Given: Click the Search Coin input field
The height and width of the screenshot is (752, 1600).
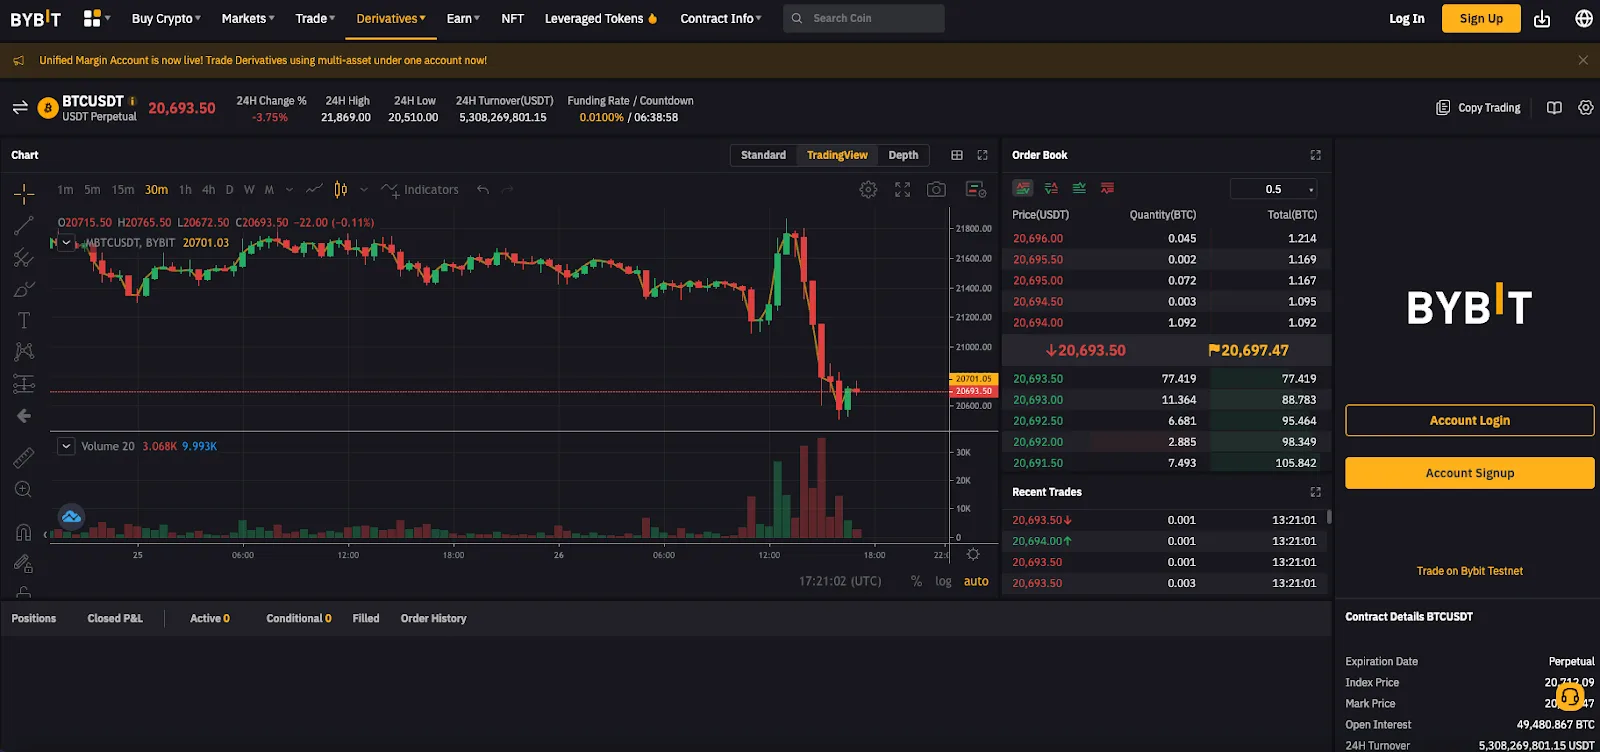Looking at the screenshot, I should coord(870,18).
